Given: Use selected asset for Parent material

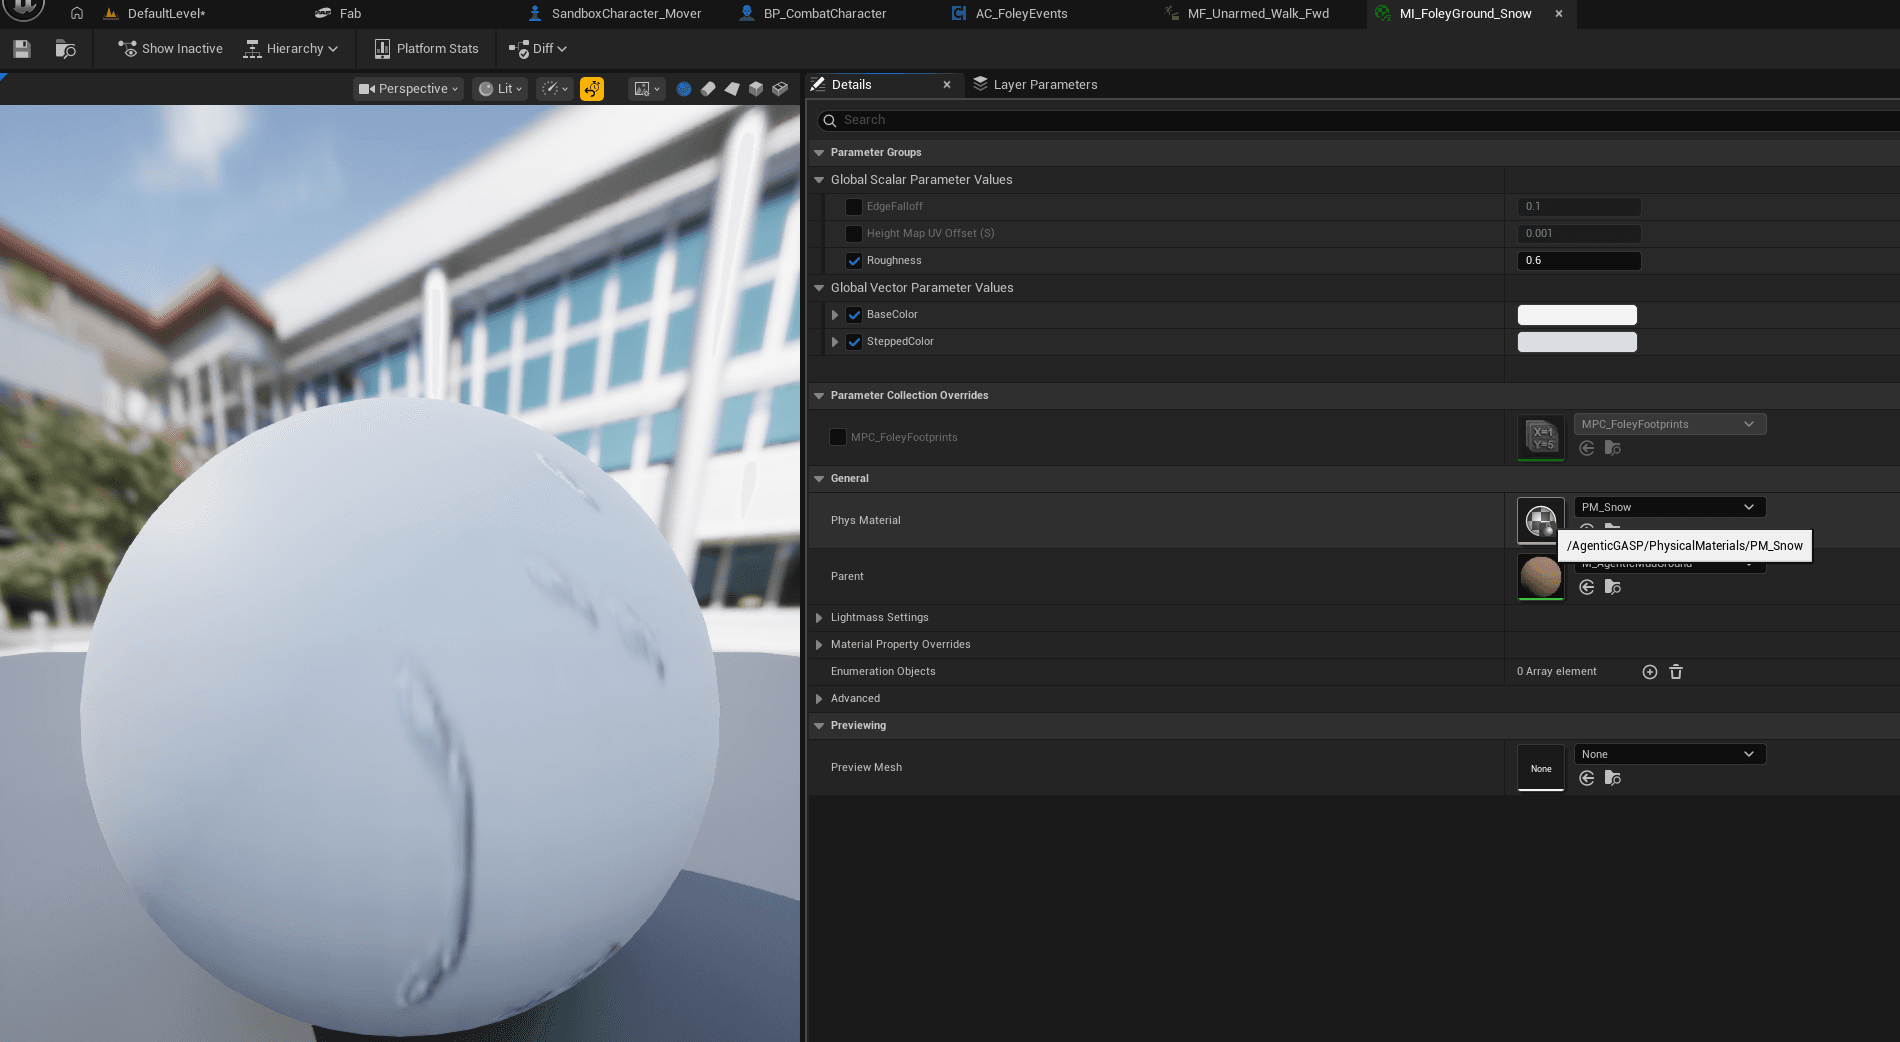Looking at the screenshot, I should (x=1587, y=587).
